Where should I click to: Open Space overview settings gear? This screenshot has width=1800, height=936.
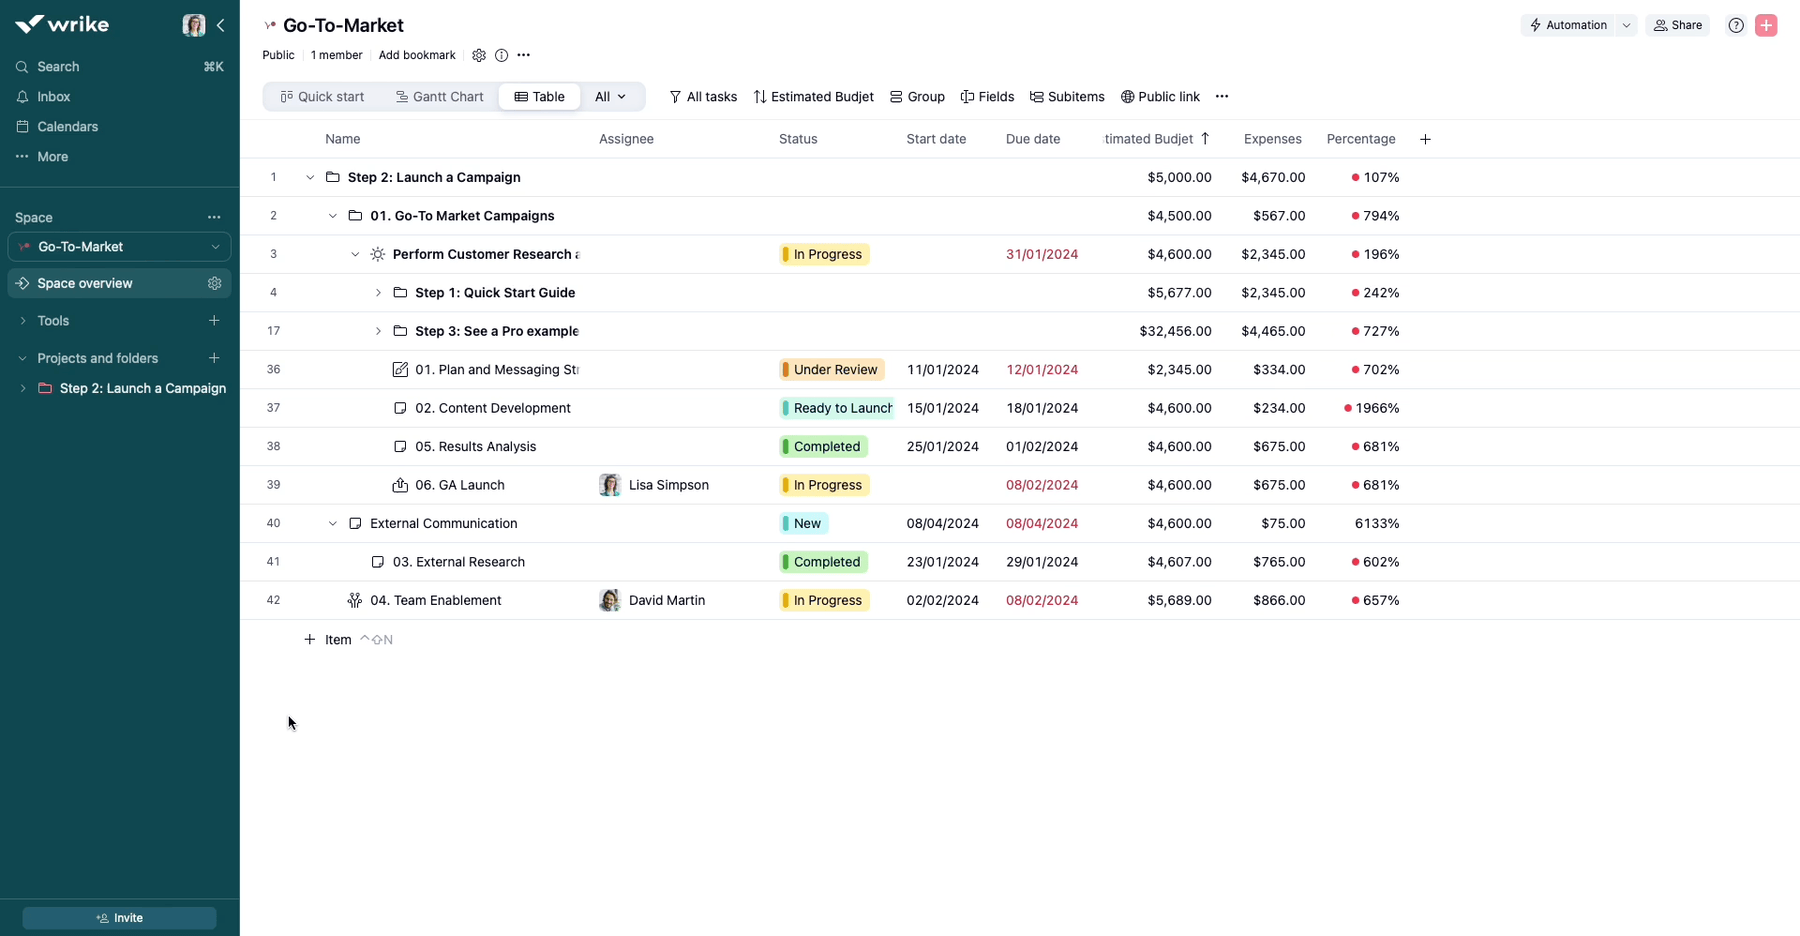pyautogui.click(x=214, y=284)
